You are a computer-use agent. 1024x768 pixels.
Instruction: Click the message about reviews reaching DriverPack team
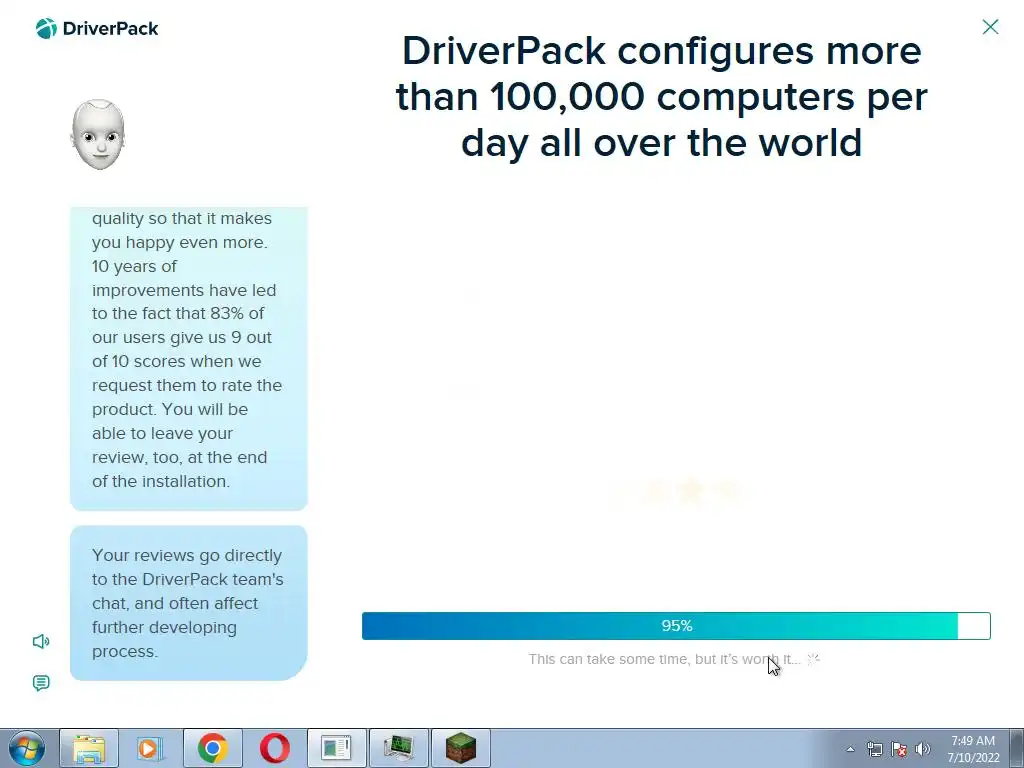pos(189,603)
